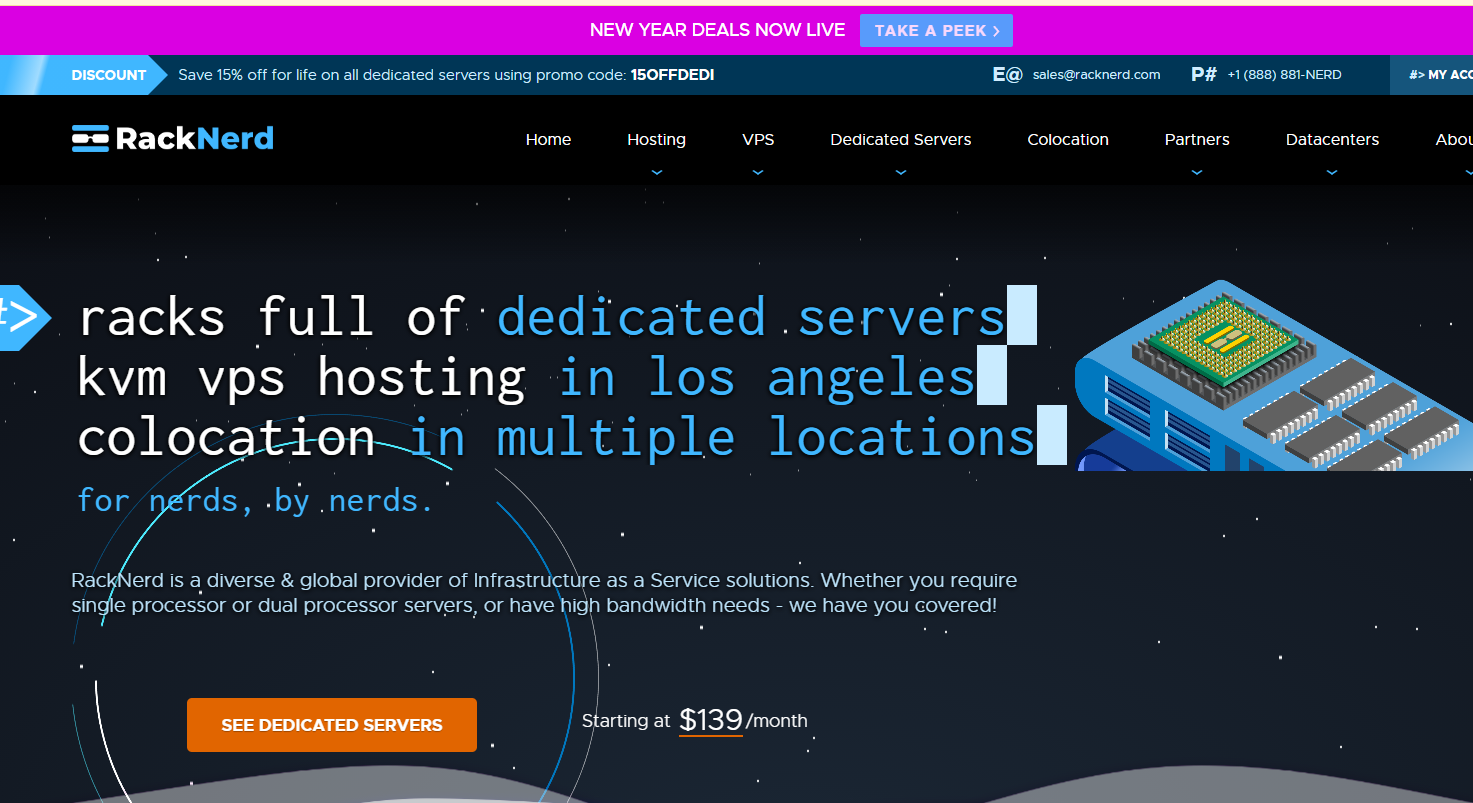Click the 'dedicated servers' headline text

point(751,317)
